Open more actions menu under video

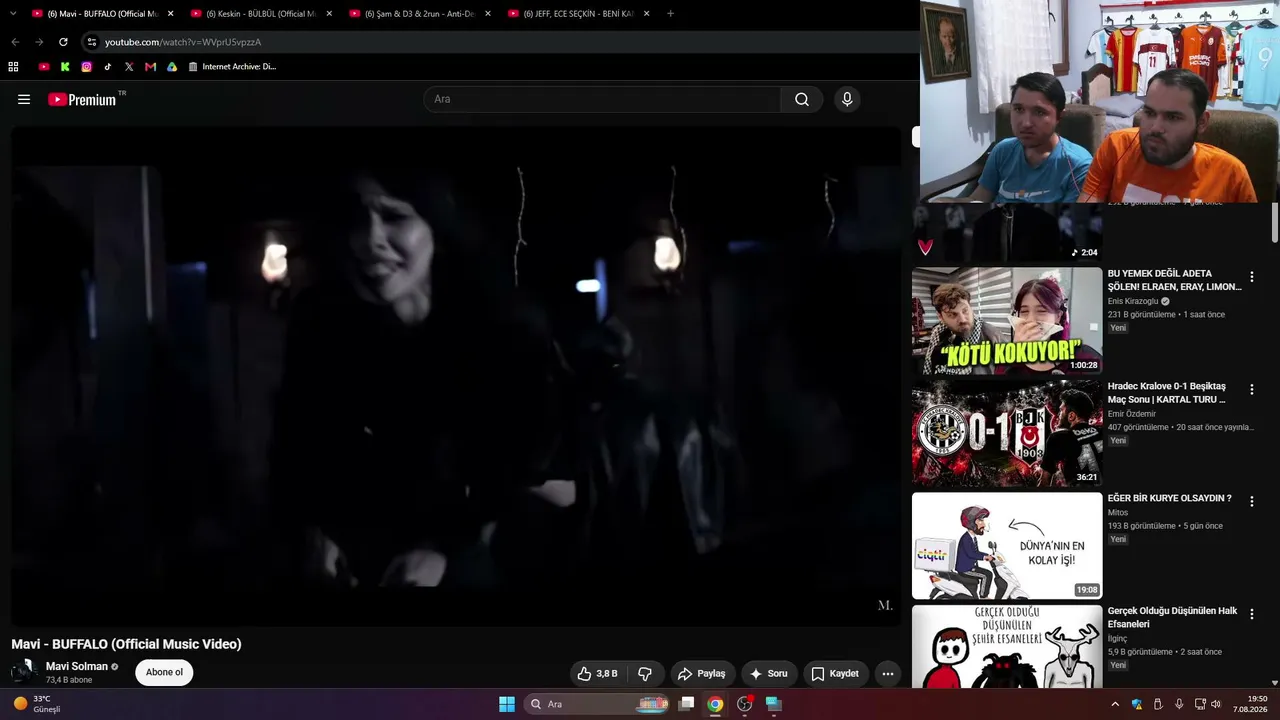[x=887, y=674]
